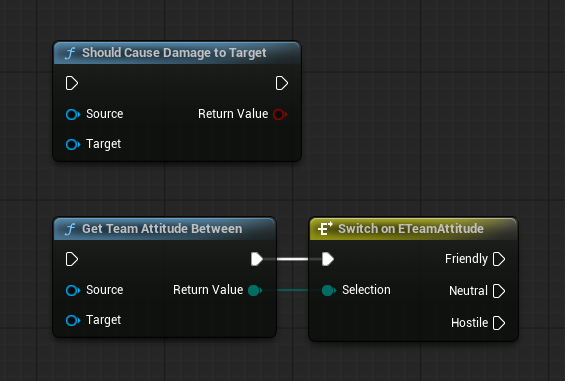565x381 pixels.
Task: Click enum switch icon on Switch on ETeamAttitude
Action: [325, 229]
